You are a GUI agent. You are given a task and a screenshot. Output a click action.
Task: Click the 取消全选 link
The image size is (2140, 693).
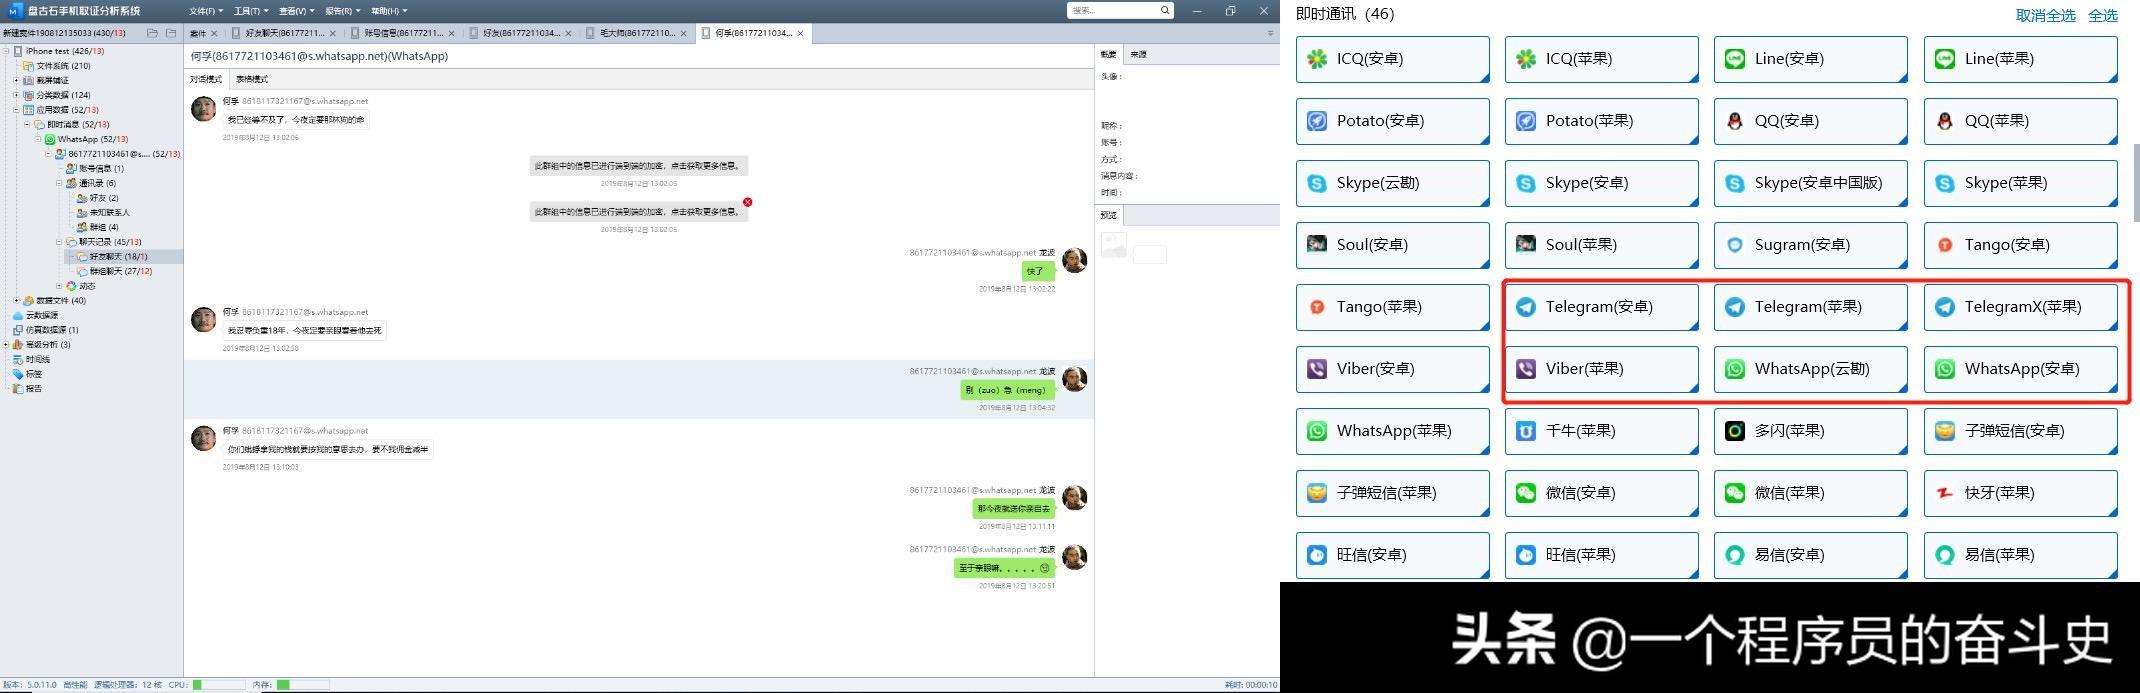click(x=2045, y=15)
